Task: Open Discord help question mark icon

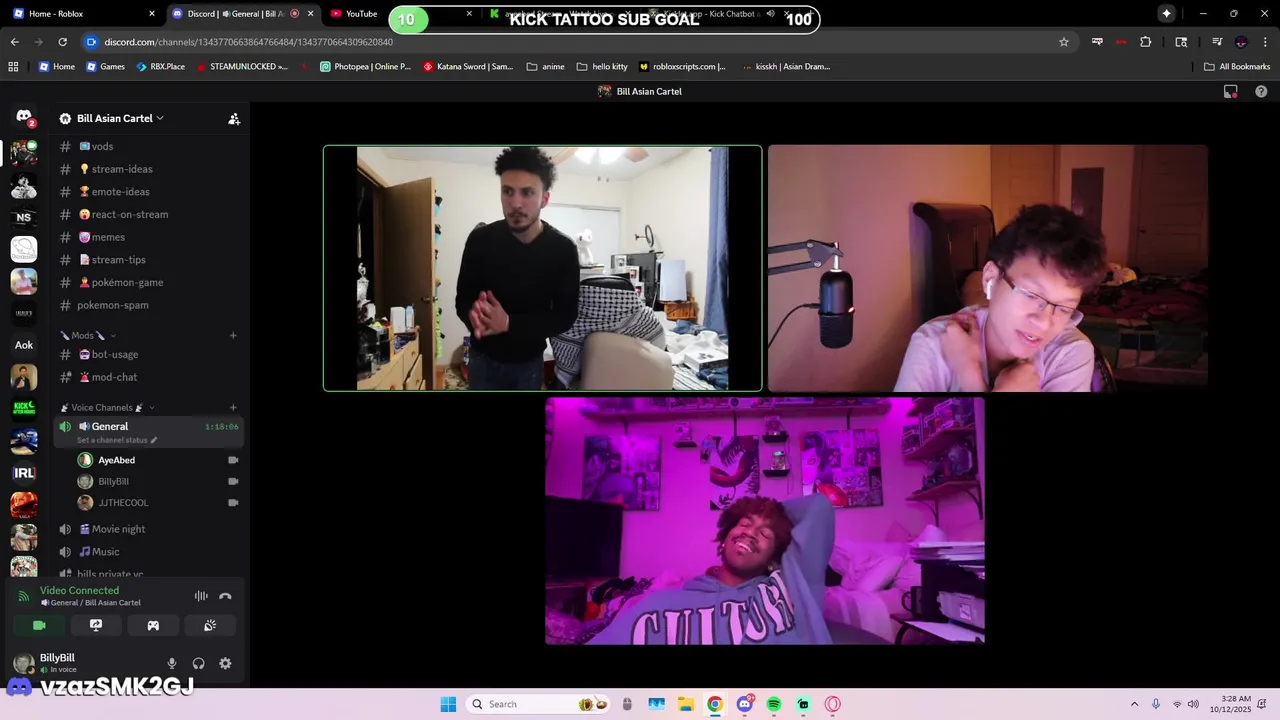Action: 1261,91
